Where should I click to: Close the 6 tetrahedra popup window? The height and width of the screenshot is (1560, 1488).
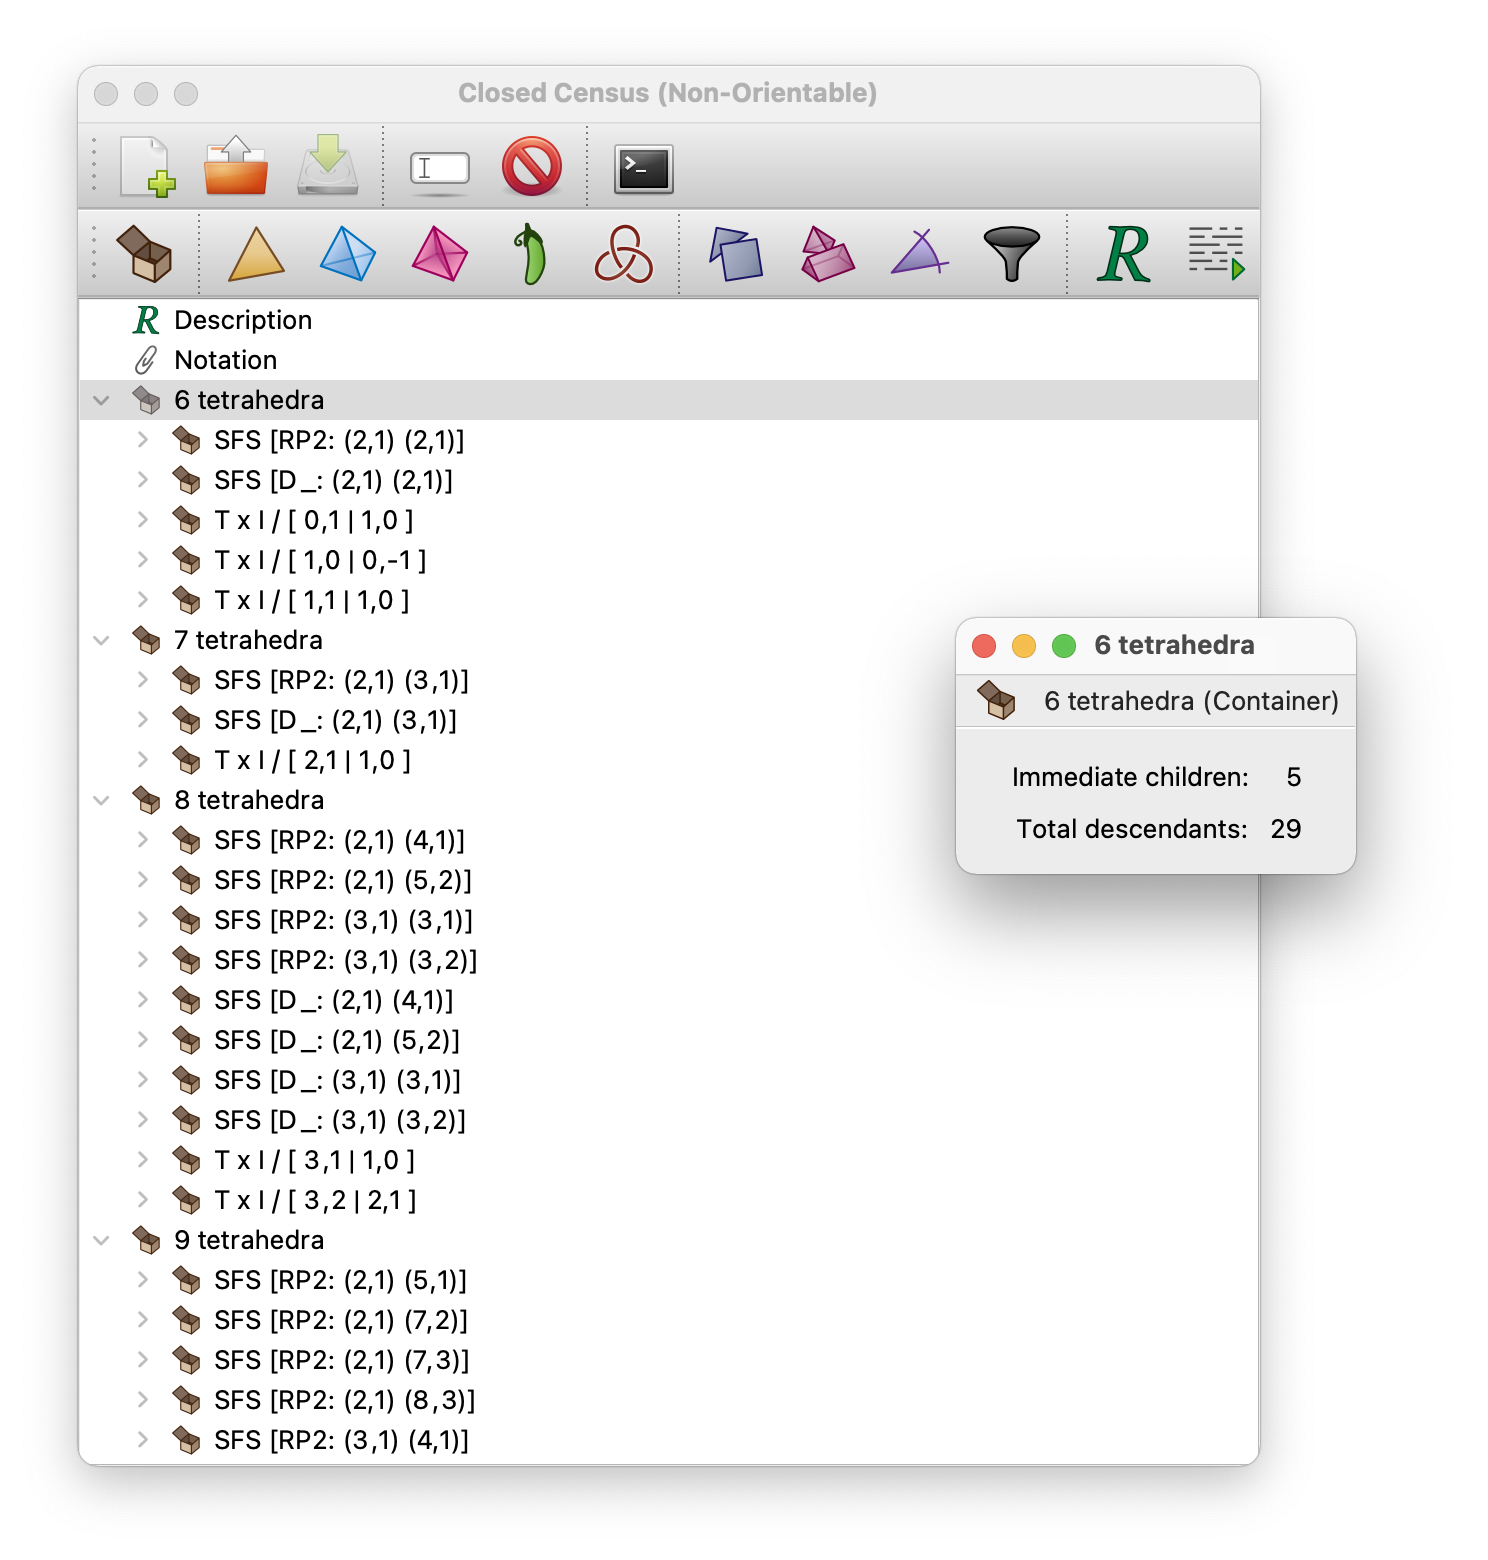pos(984,646)
